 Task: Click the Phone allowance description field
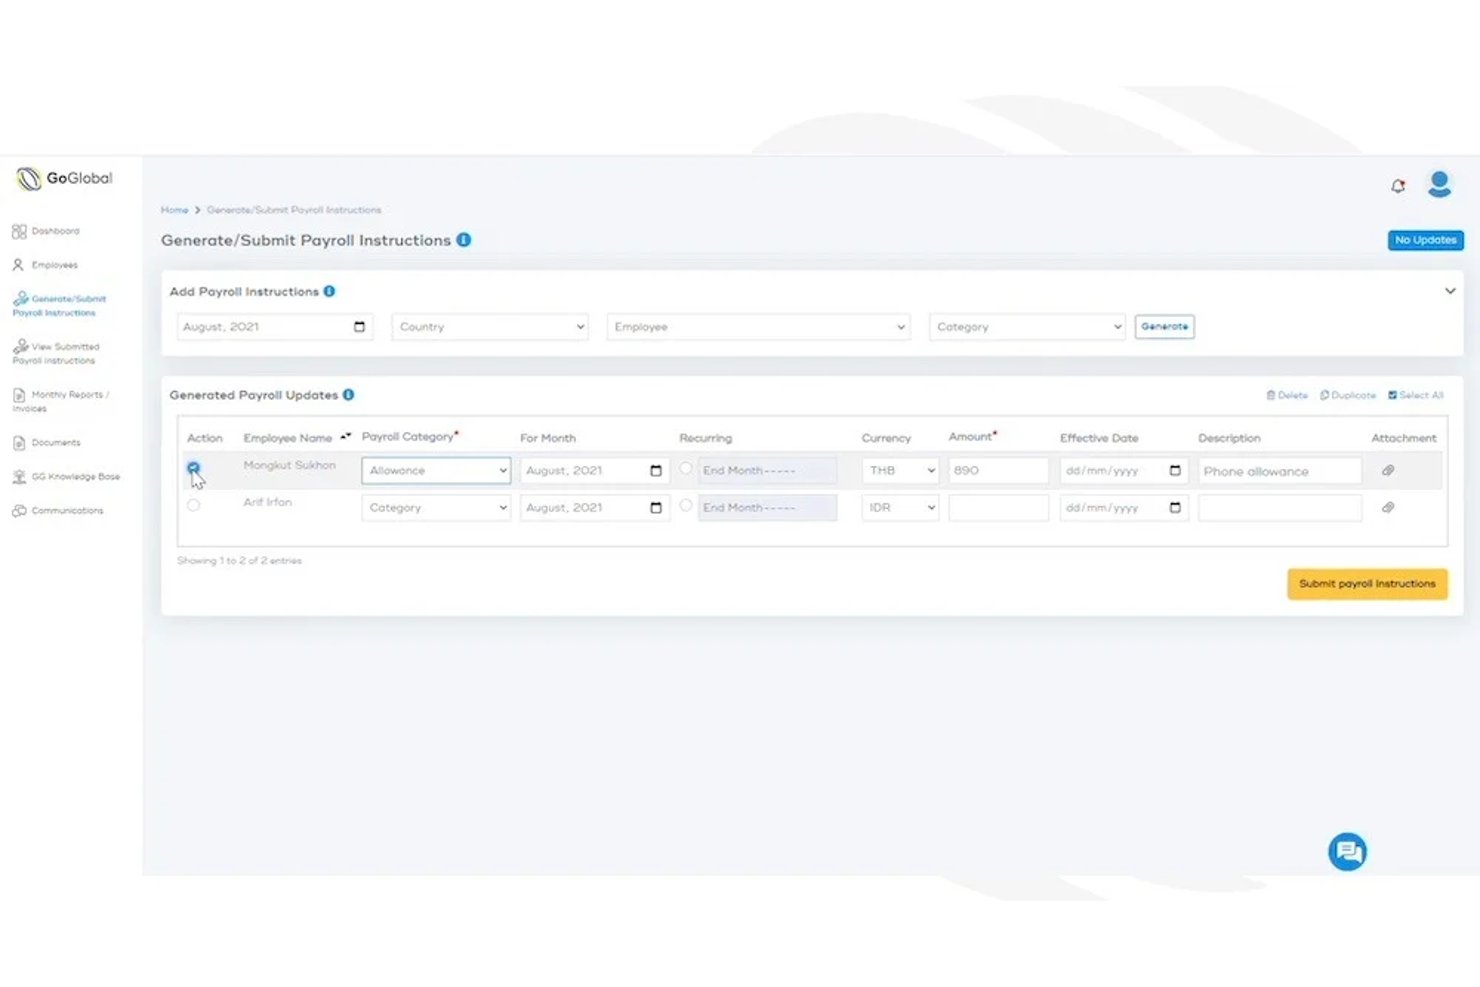pos(1280,471)
